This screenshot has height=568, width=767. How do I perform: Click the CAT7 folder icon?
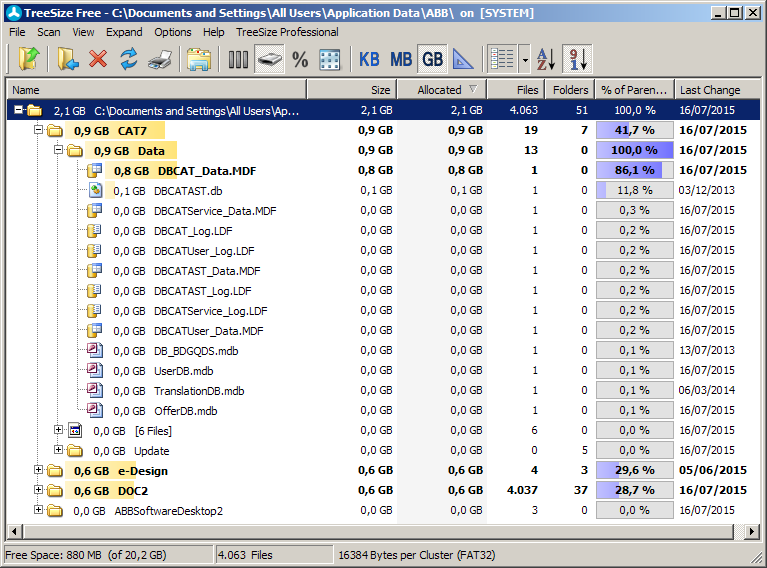click(x=55, y=131)
